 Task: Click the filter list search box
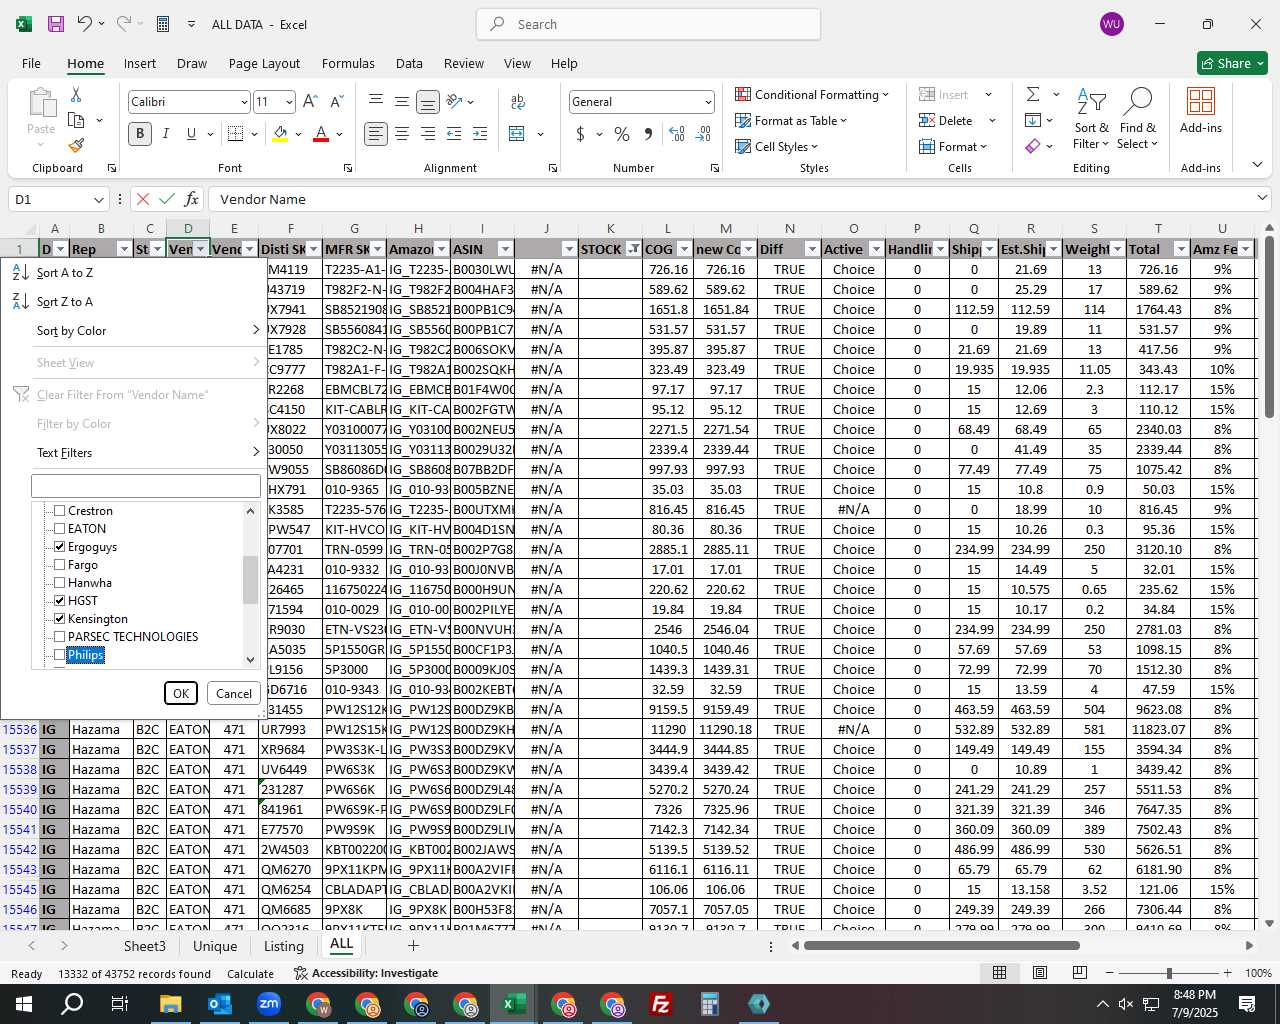click(146, 485)
